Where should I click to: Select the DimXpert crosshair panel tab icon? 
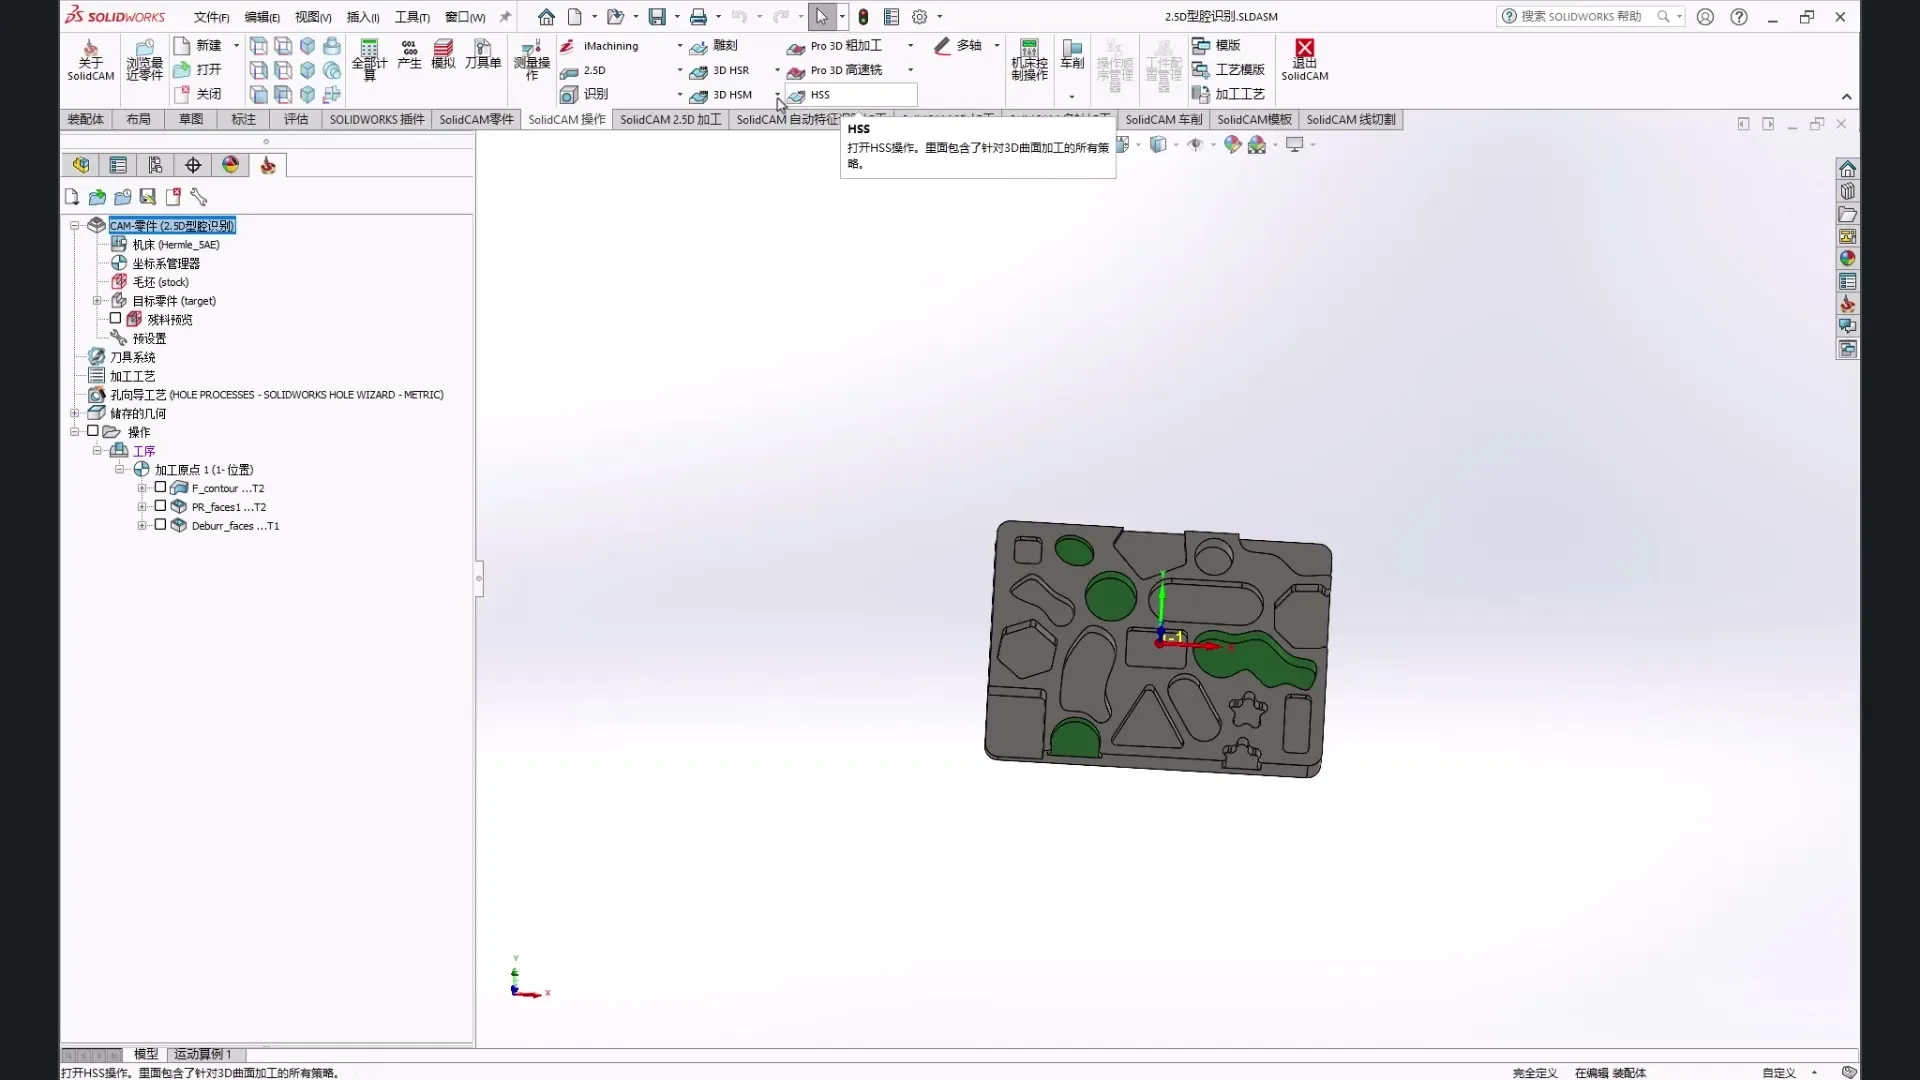(193, 165)
